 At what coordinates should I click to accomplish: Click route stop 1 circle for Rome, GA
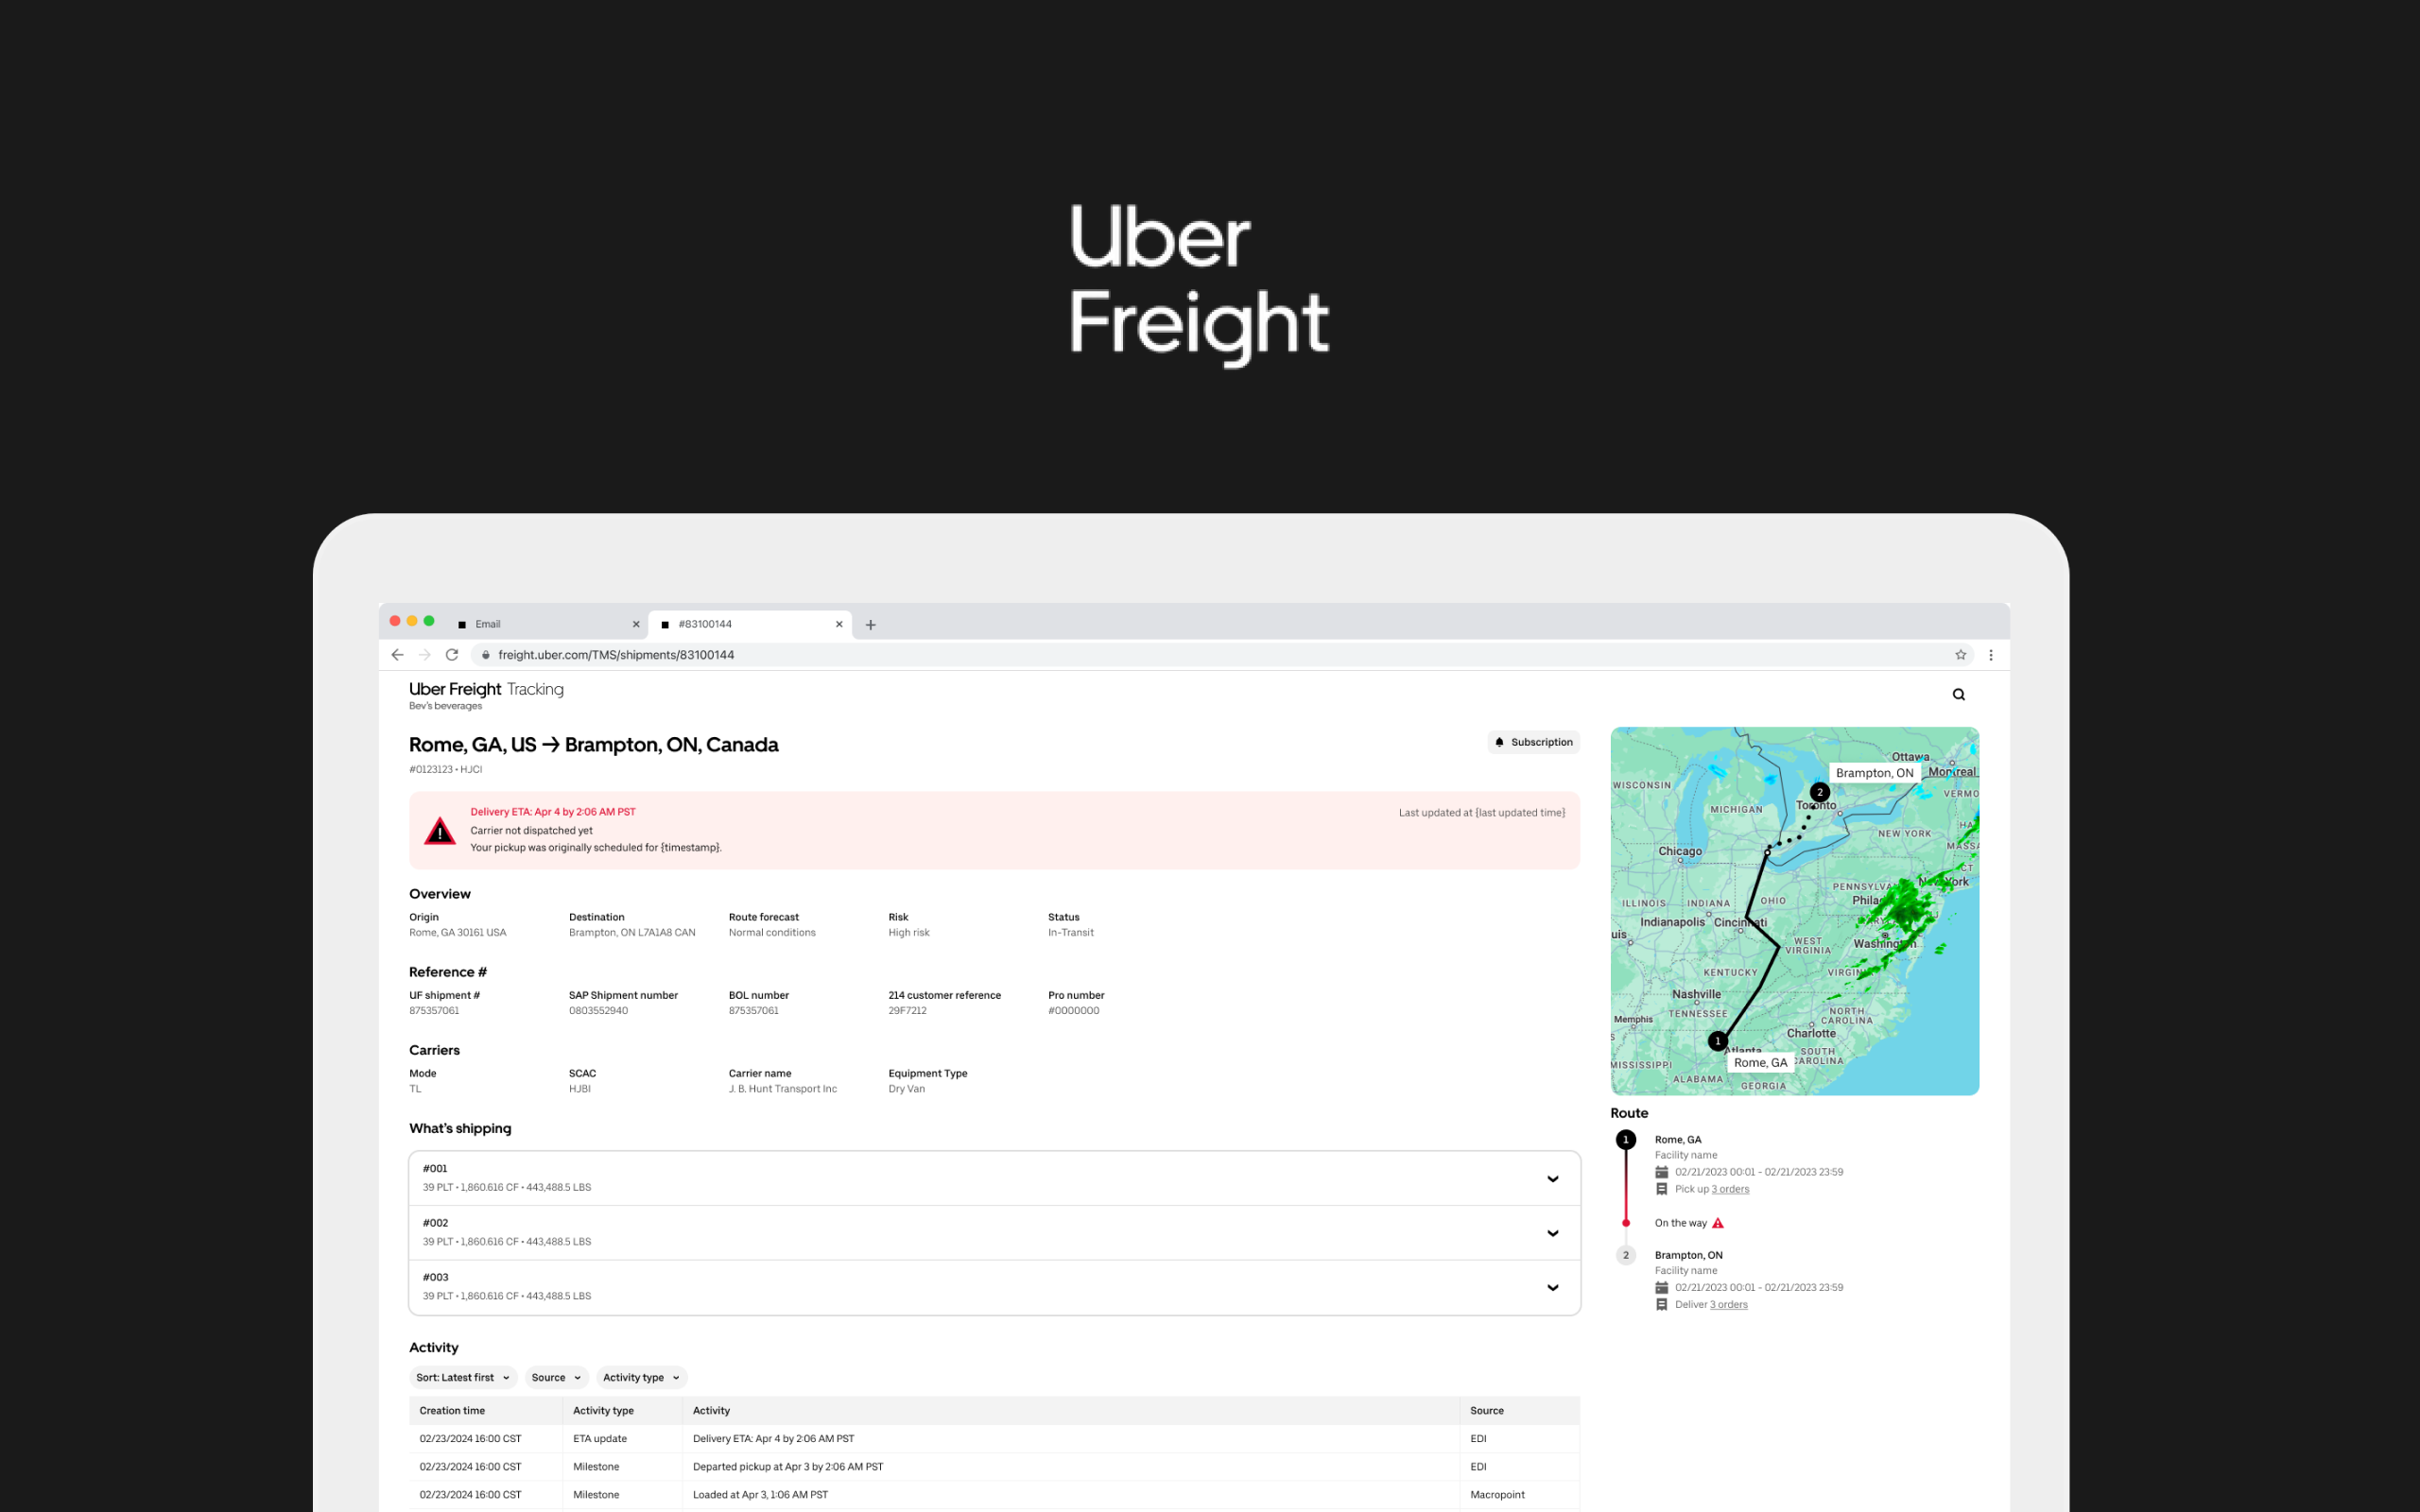[1626, 1140]
